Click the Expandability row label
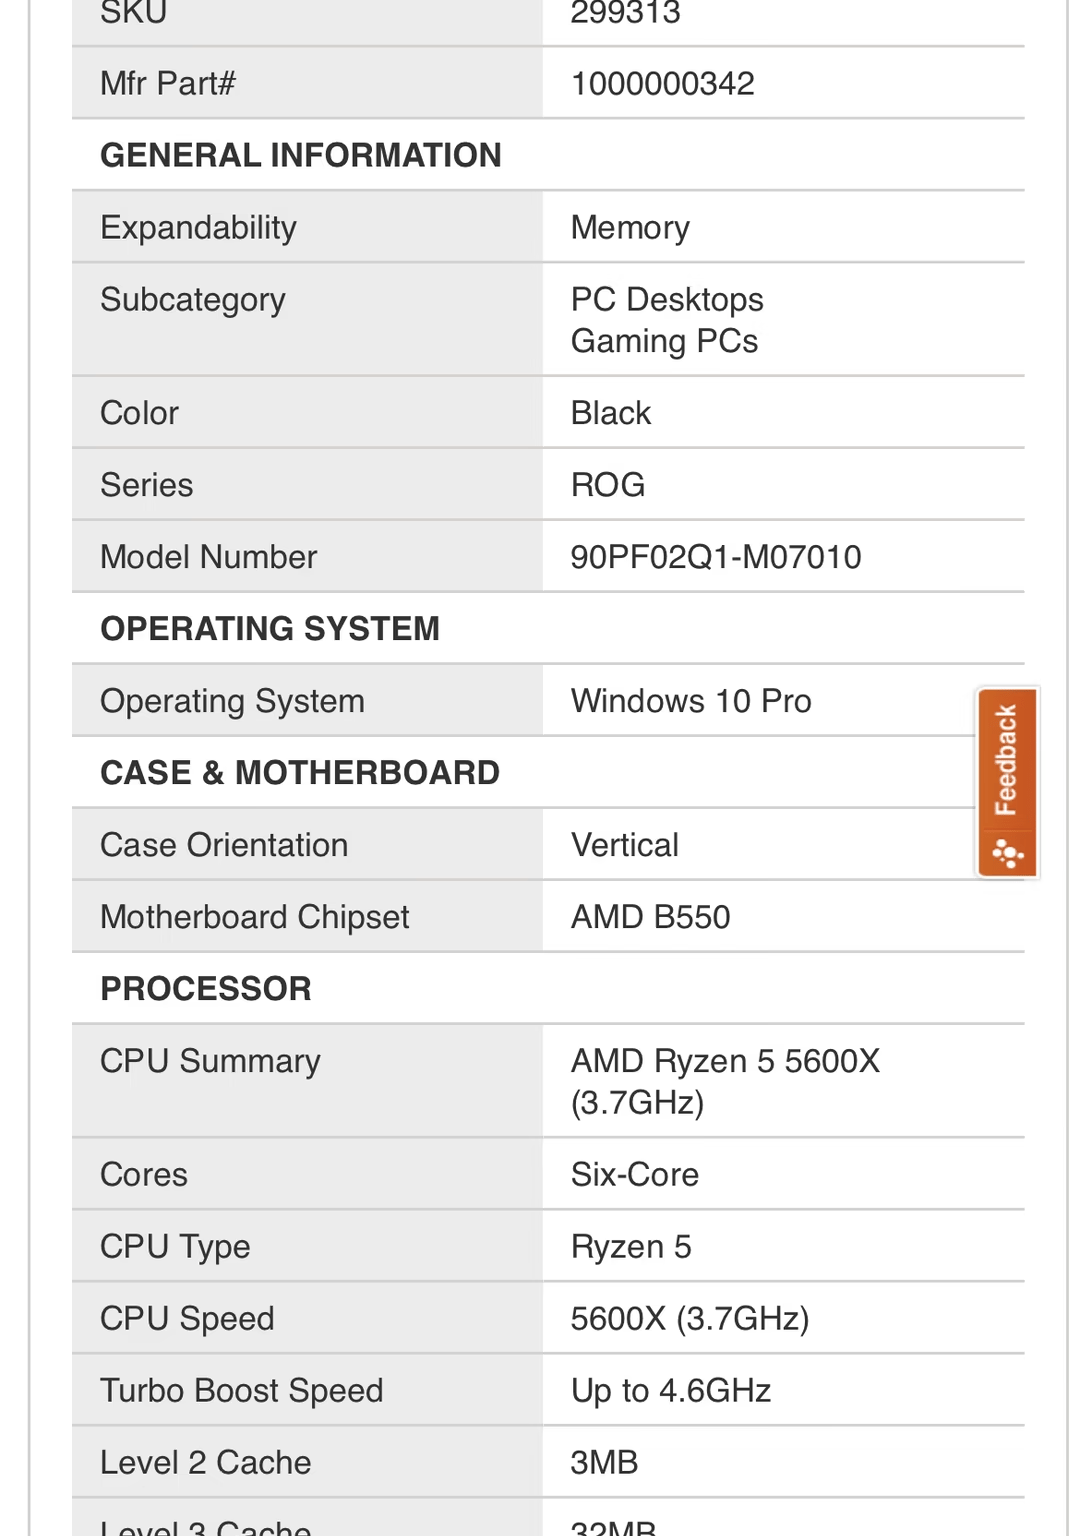The width and height of the screenshot is (1080, 1536). pos(199,228)
